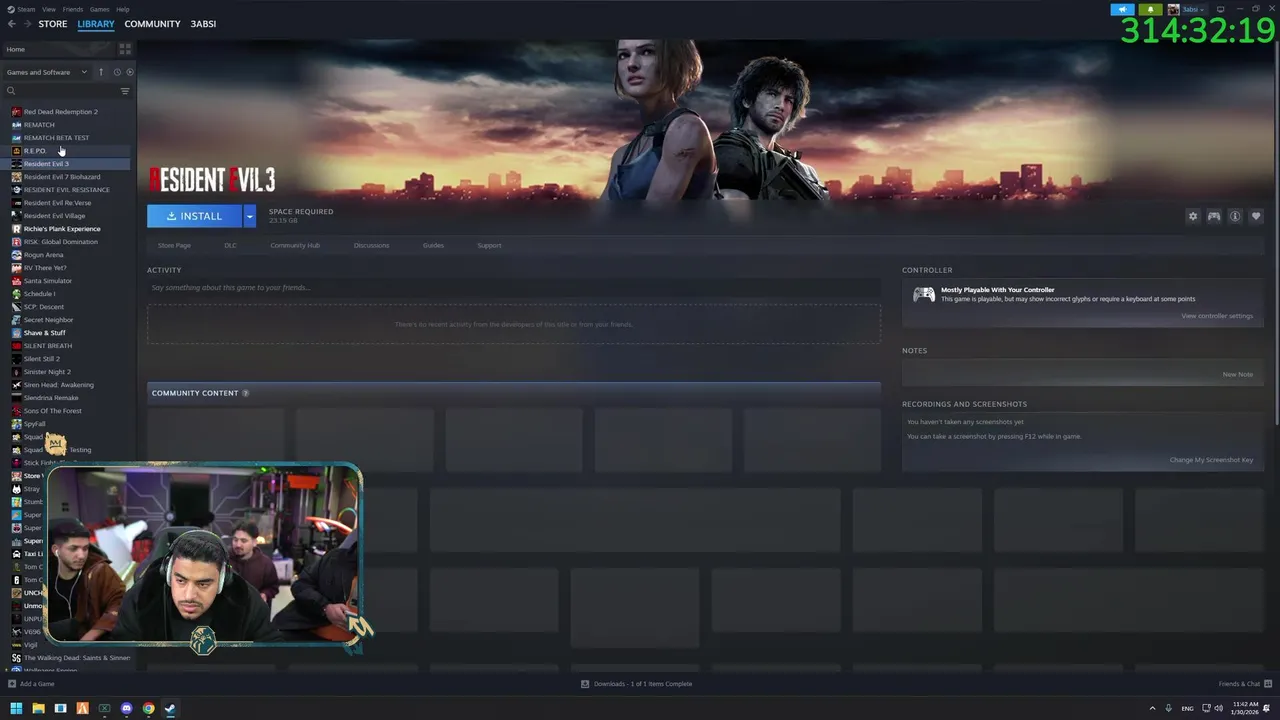Select Red Dead Redemption 2 in list
The width and height of the screenshot is (1280, 720).
pyautogui.click(x=60, y=112)
